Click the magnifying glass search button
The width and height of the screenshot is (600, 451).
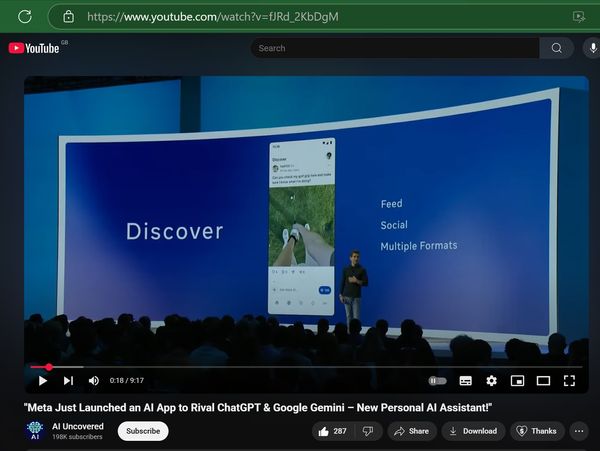[x=557, y=48]
